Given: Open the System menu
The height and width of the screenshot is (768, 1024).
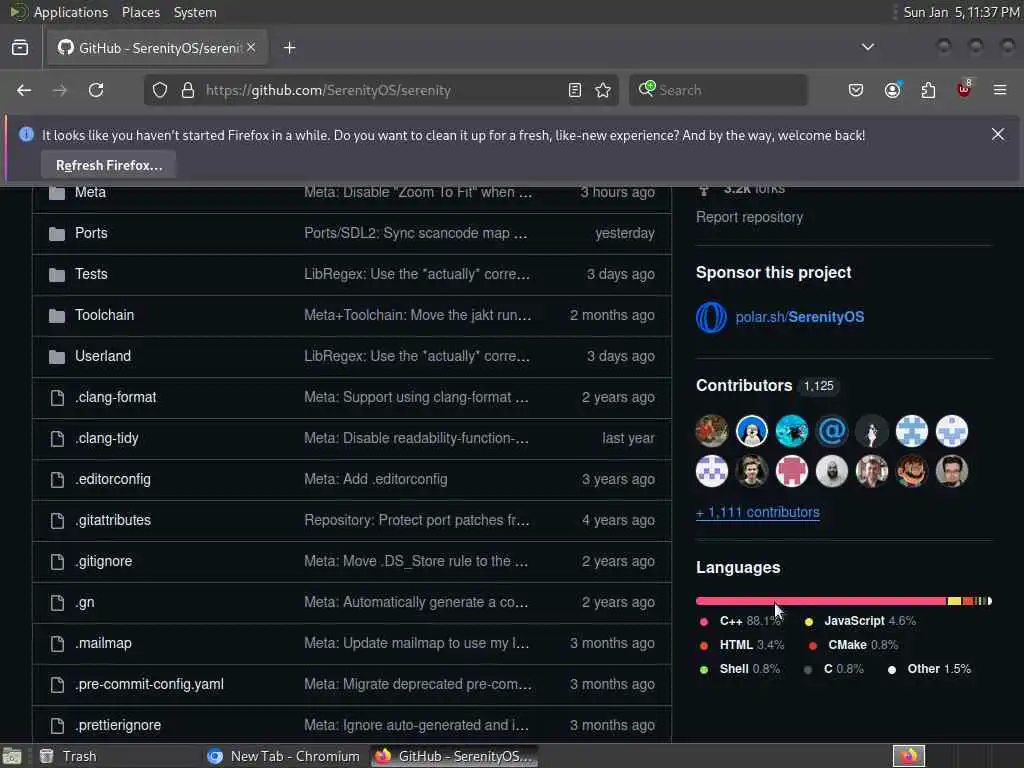Looking at the screenshot, I should (x=195, y=12).
